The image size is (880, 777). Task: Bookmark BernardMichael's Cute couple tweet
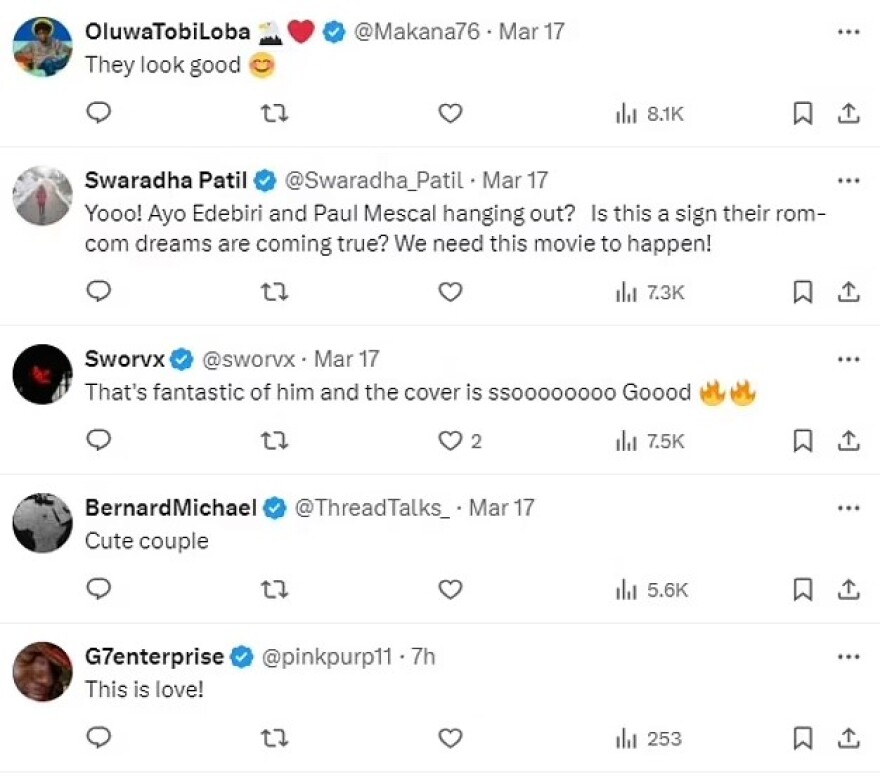(802, 590)
